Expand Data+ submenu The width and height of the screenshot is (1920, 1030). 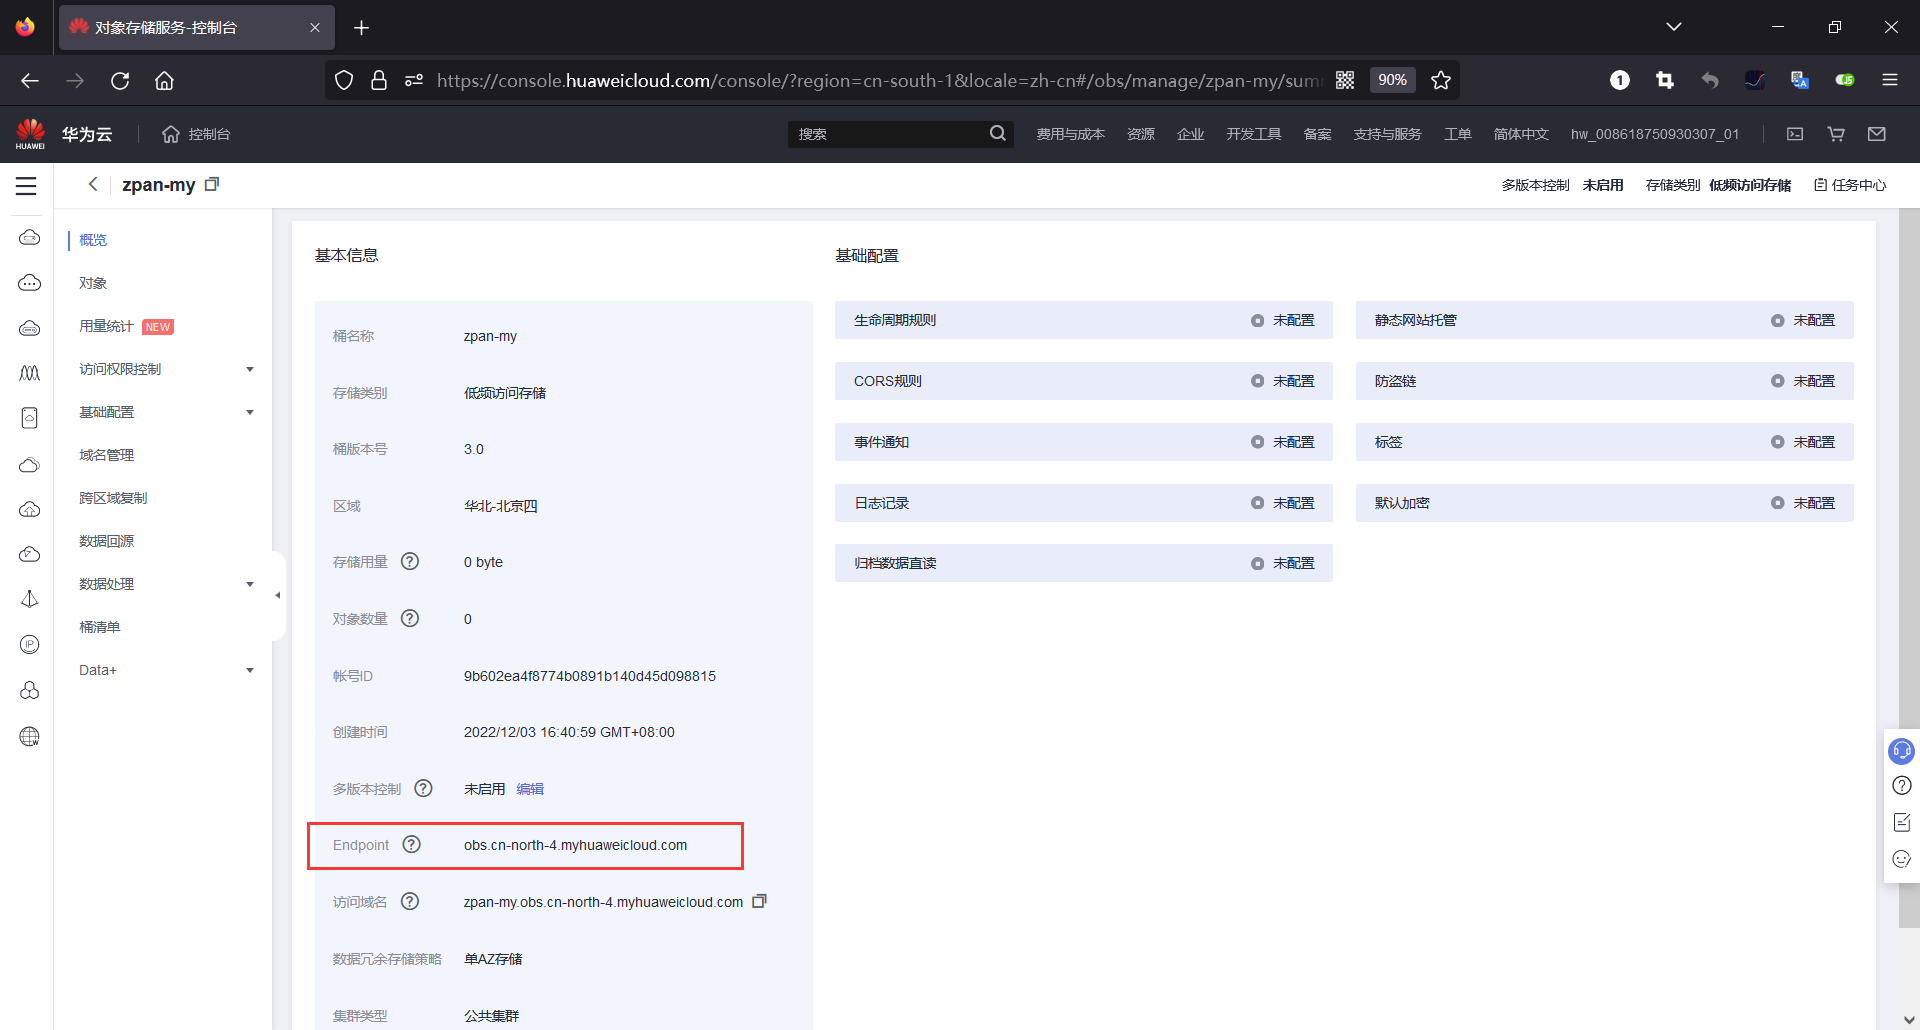250,671
